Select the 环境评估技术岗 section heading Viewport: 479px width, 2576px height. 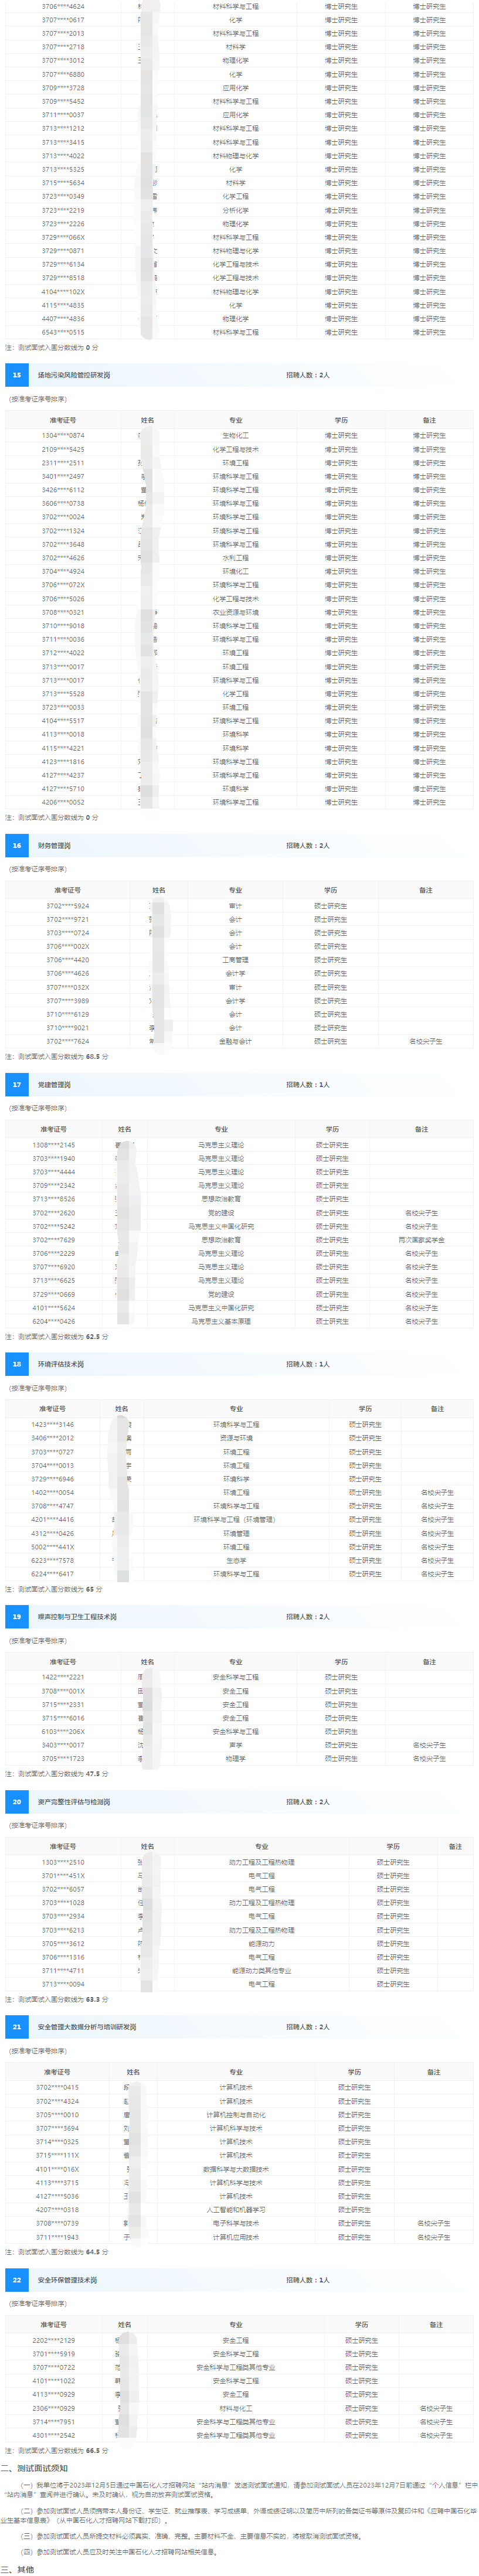pos(61,1363)
